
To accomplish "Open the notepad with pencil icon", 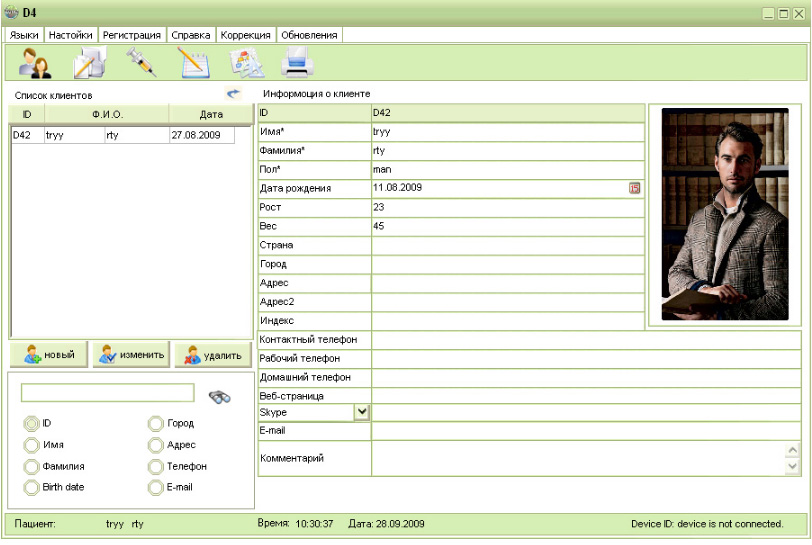I will tap(193, 63).
